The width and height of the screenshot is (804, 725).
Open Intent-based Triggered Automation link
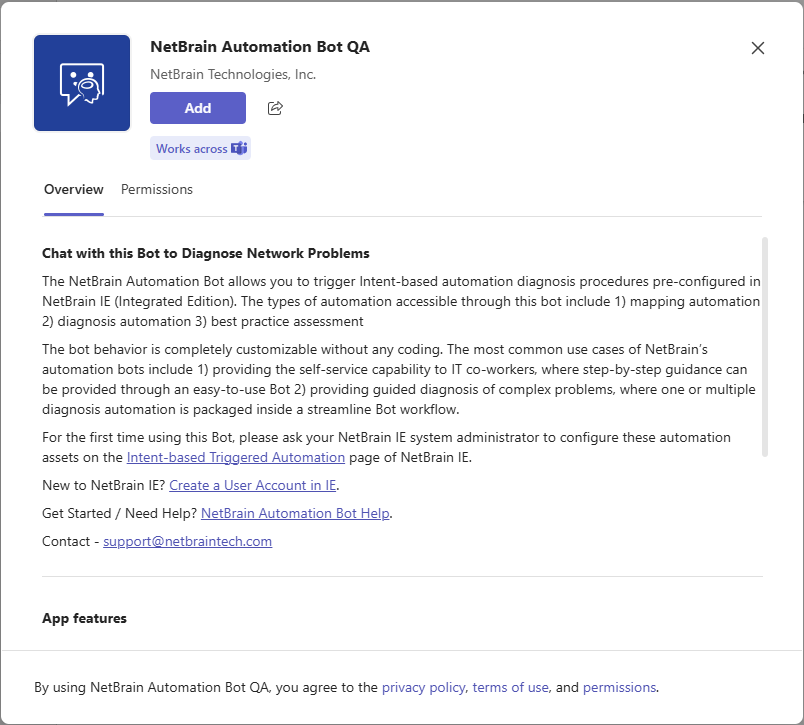tap(236, 457)
